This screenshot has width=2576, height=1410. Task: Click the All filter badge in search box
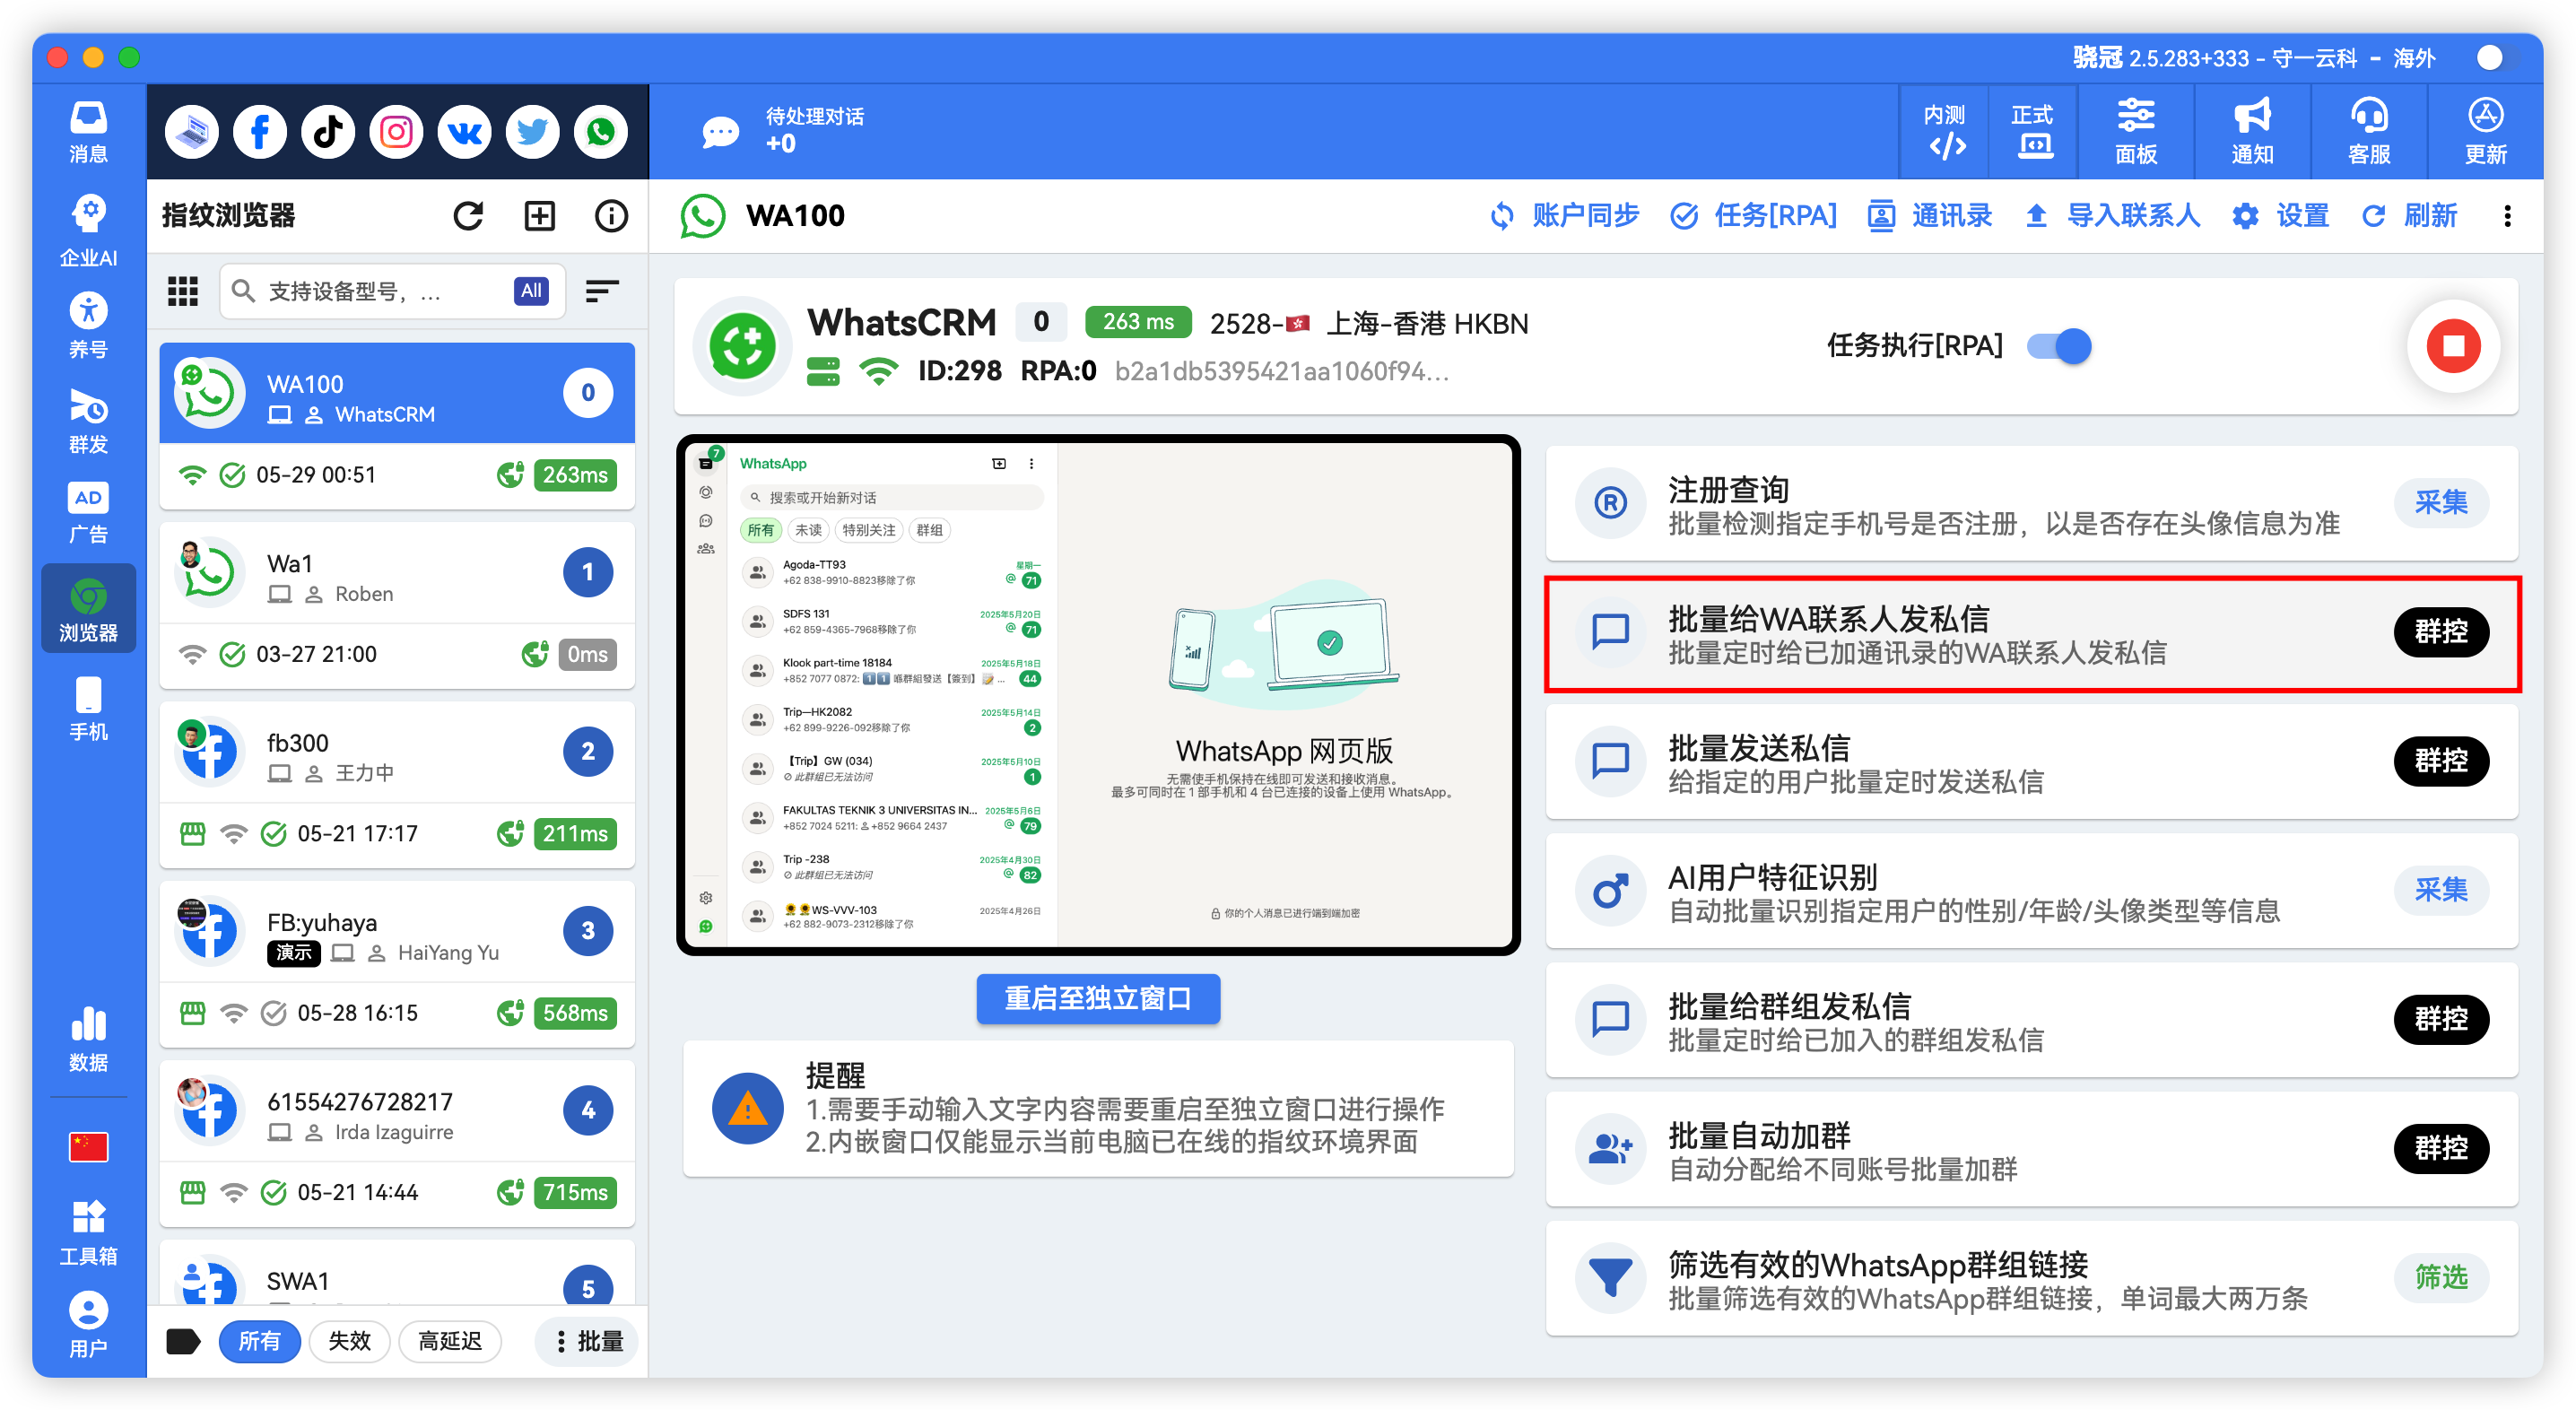click(x=531, y=291)
